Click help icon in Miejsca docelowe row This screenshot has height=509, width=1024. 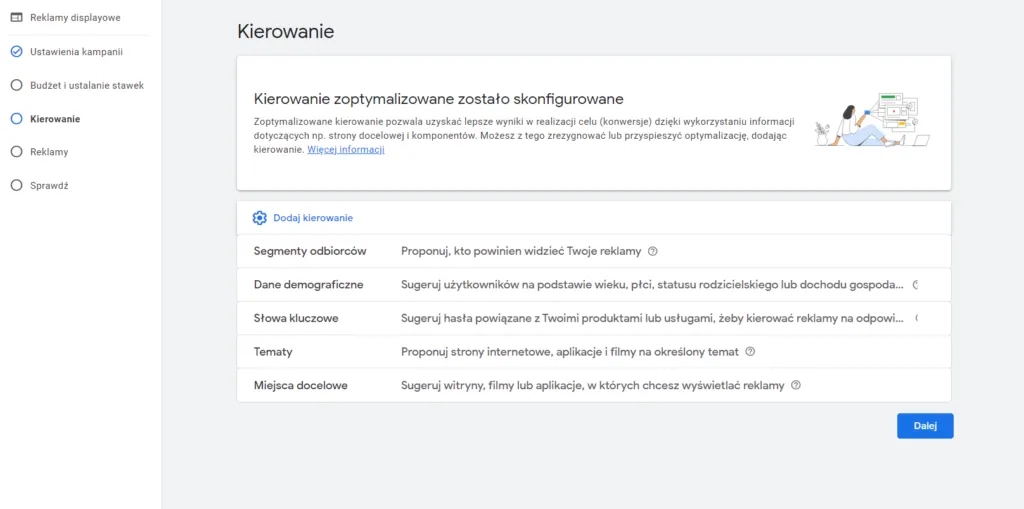pyautogui.click(x=796, y=385)
